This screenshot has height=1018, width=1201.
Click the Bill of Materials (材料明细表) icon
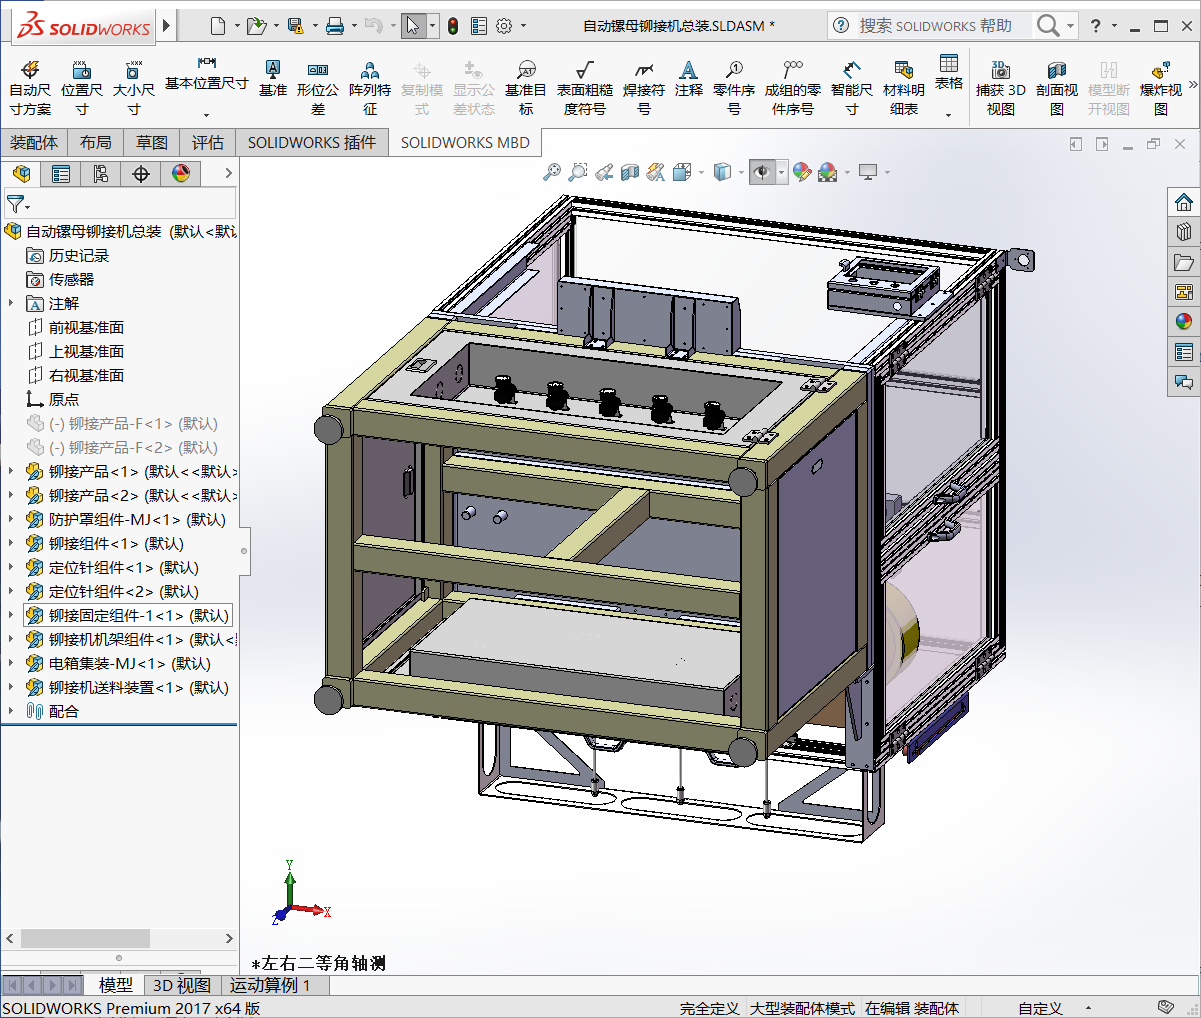(x=904, y=87)
